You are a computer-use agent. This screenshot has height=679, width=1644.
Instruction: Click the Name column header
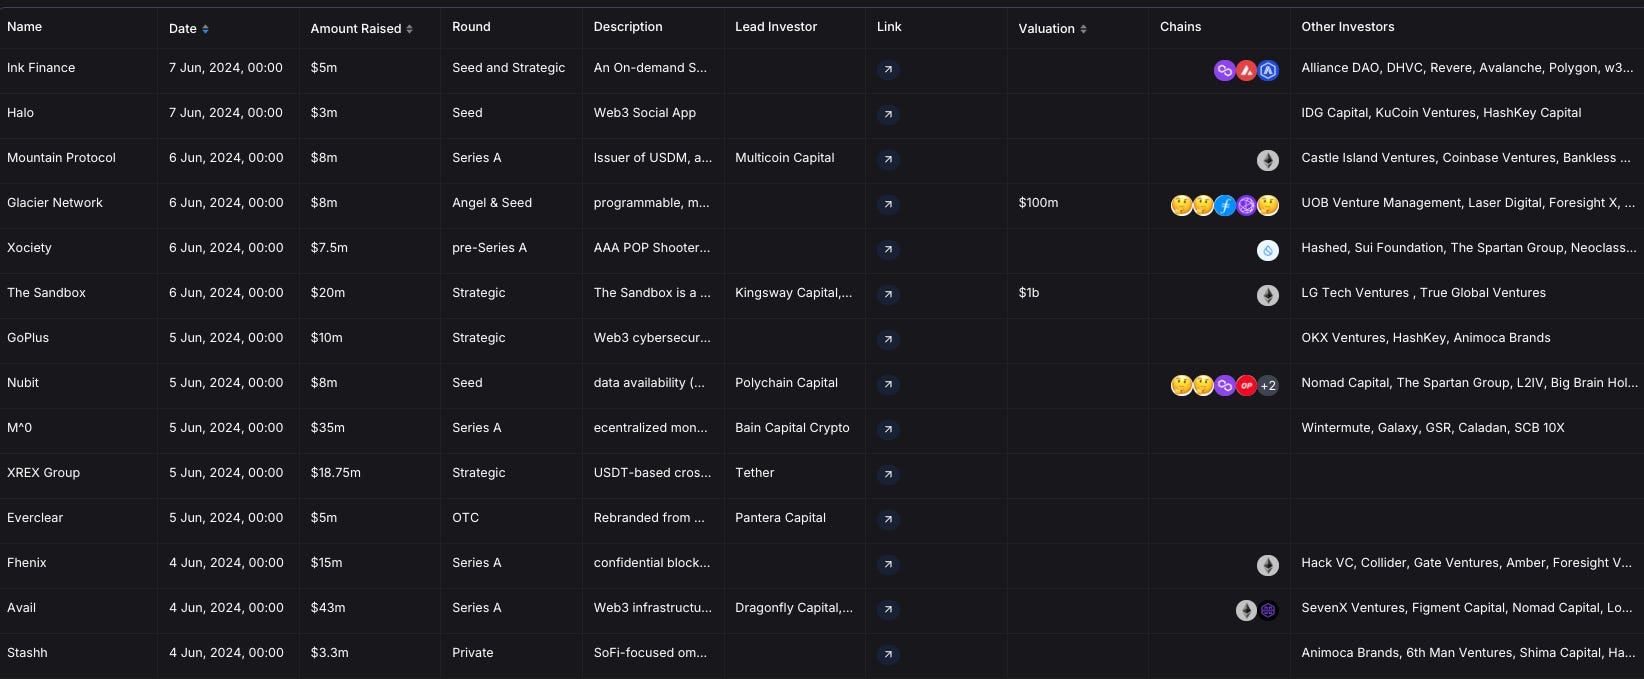tap(24, 27)
